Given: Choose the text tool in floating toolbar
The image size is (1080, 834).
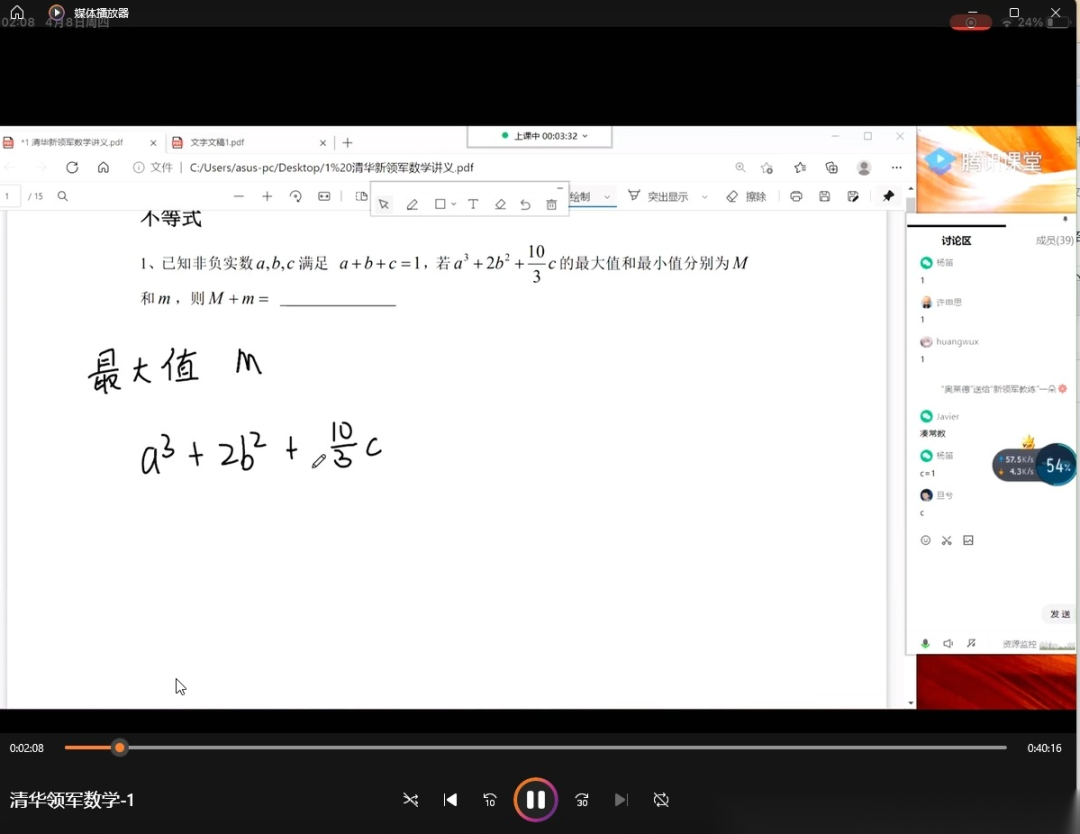Looking at the screenshot, I should 473,204.
